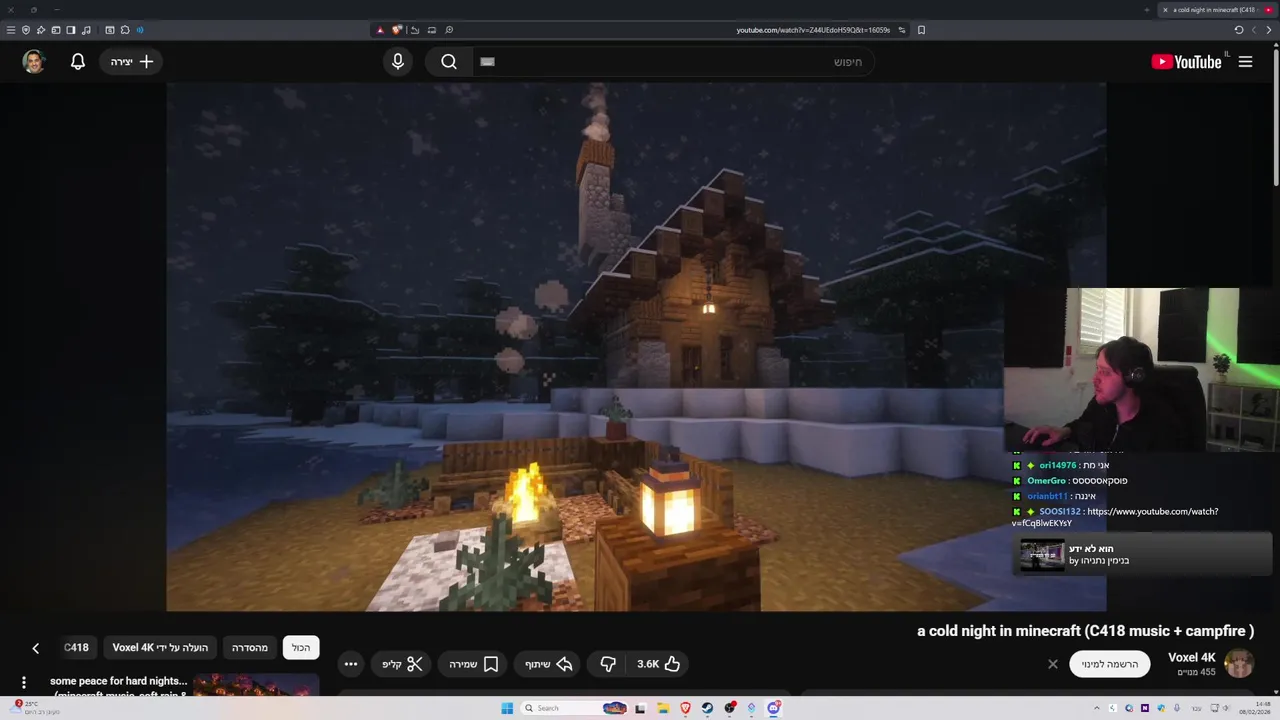The height and width of the screenshot is (720, 1280).
Task: Select 'הועלה על ידי Voxel 4K' chip
Action: click(160, 648)
